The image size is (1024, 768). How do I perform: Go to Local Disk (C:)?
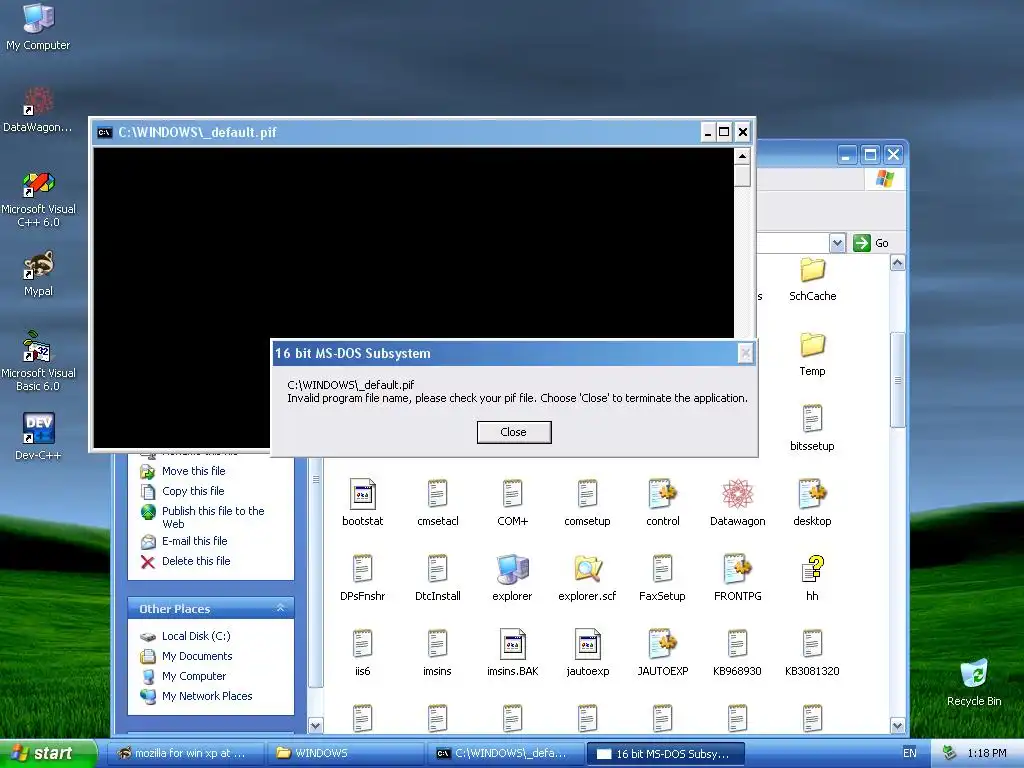coord(196,636)
